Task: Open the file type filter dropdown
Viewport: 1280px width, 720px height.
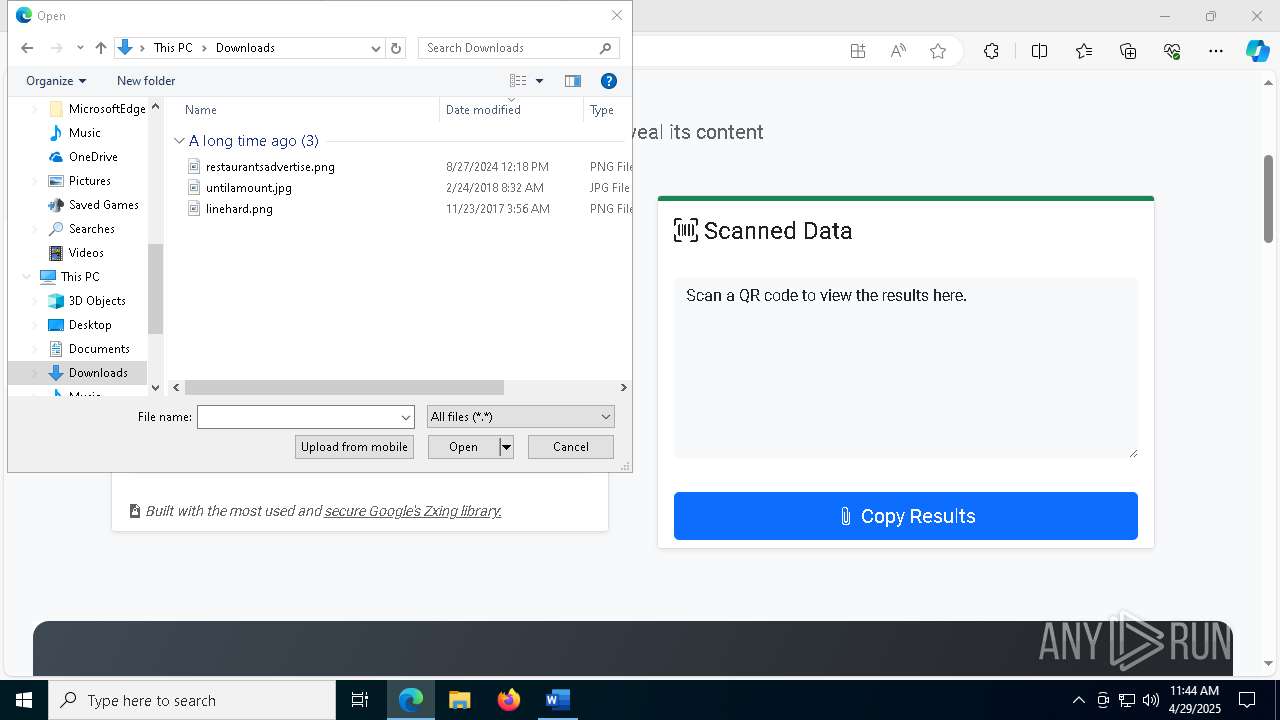Action: [520, 417]
